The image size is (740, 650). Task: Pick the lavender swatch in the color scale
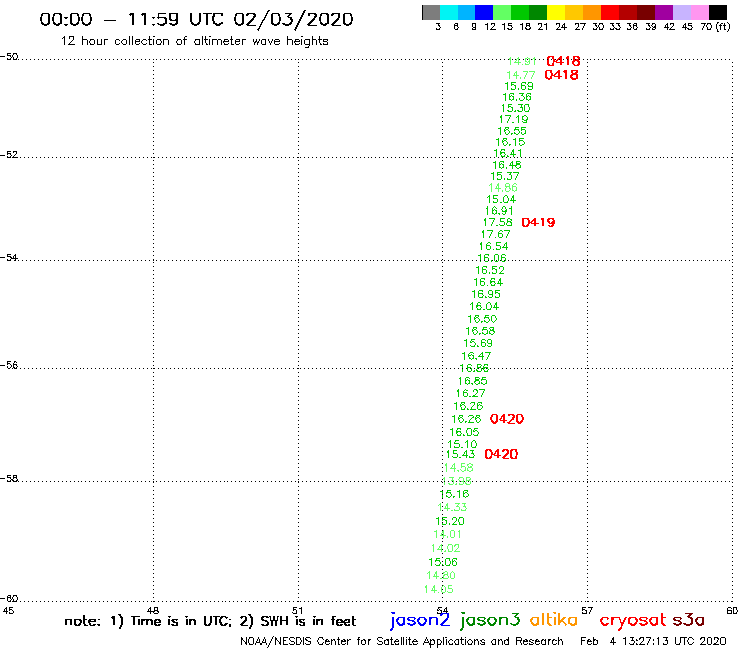681,12
